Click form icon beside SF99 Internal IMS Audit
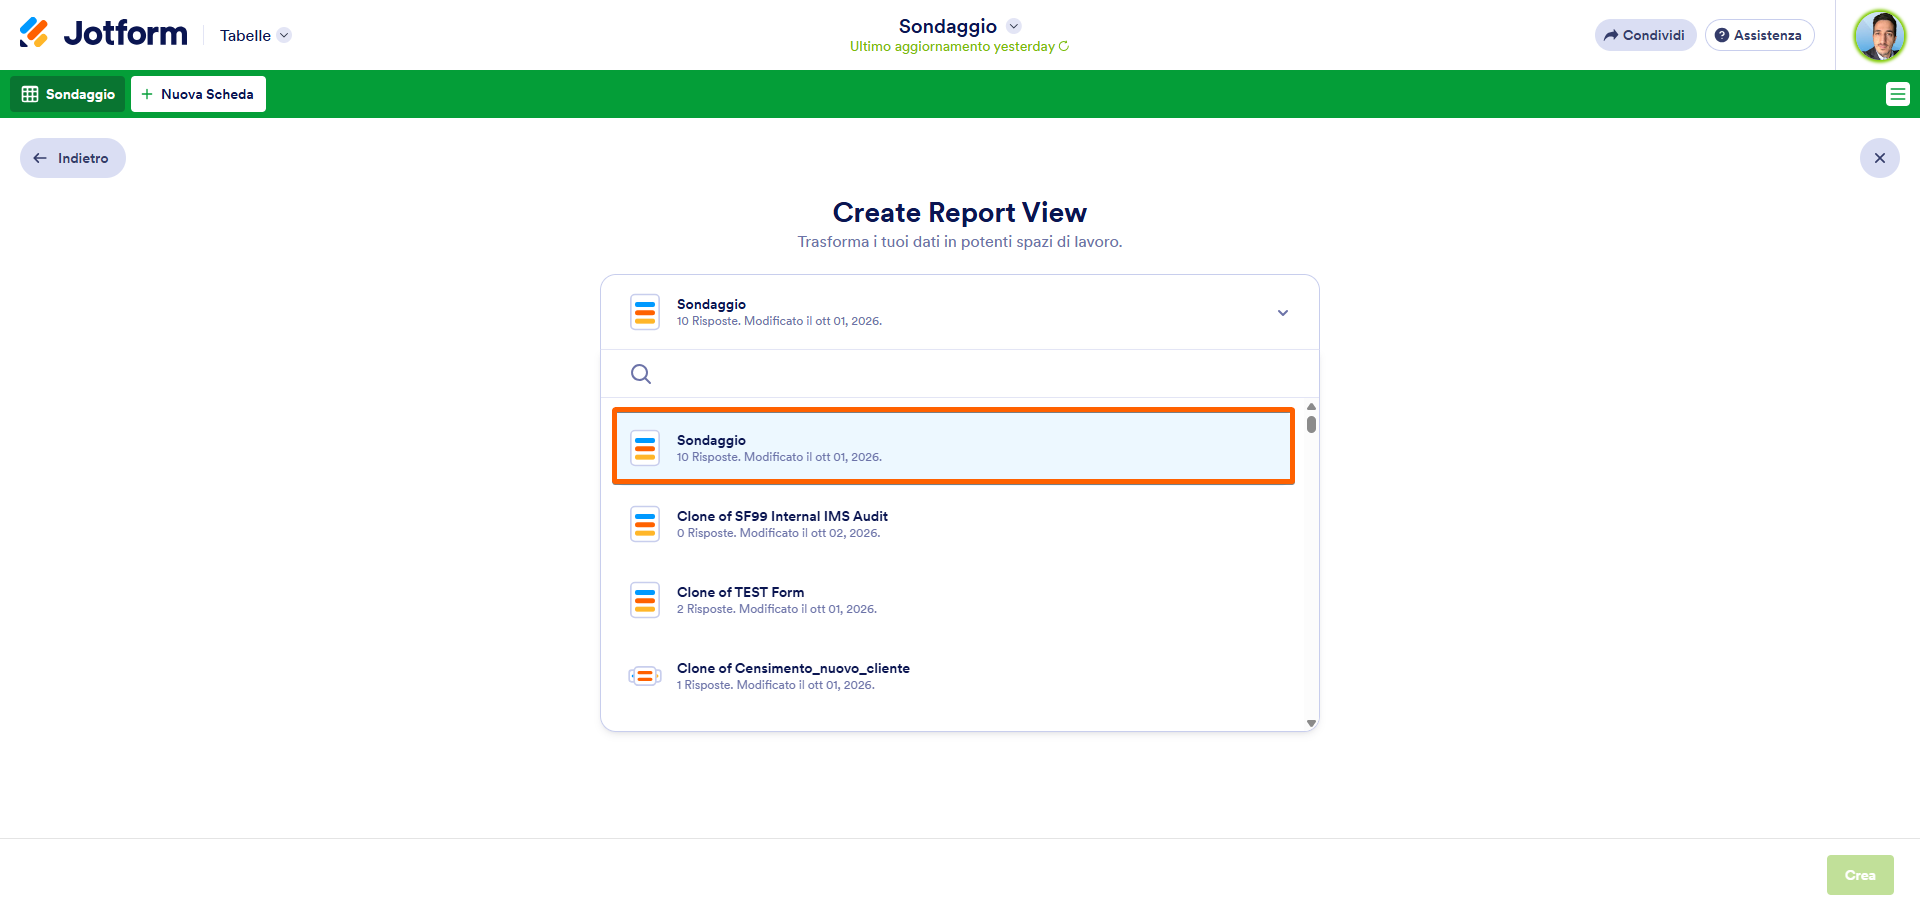 (x=645, y=524)
